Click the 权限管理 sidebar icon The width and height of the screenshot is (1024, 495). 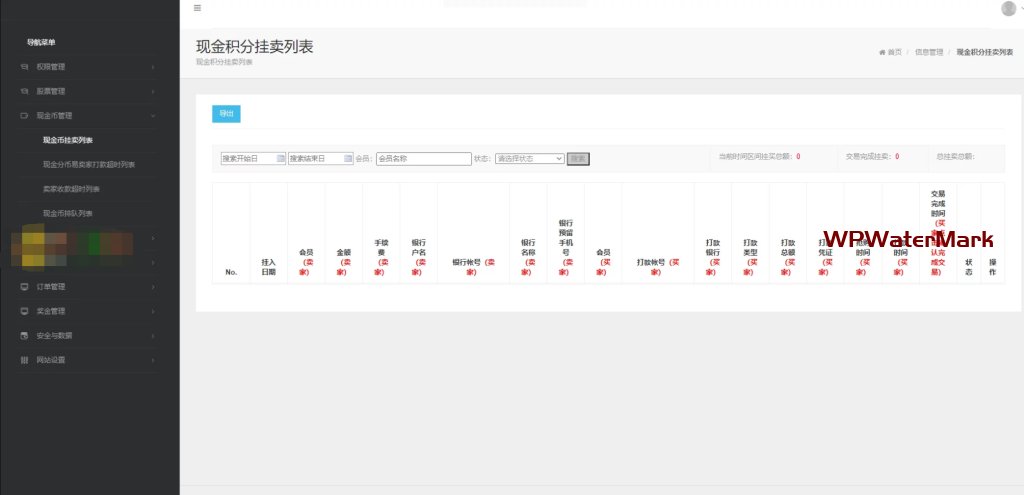[25, 67]
